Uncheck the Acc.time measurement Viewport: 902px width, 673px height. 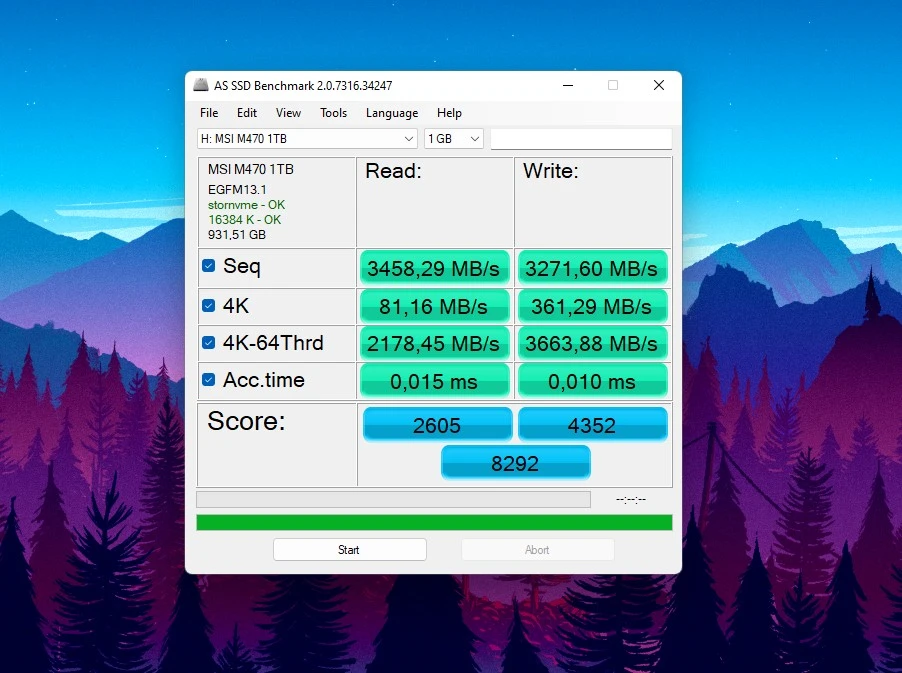click(209, 380)
